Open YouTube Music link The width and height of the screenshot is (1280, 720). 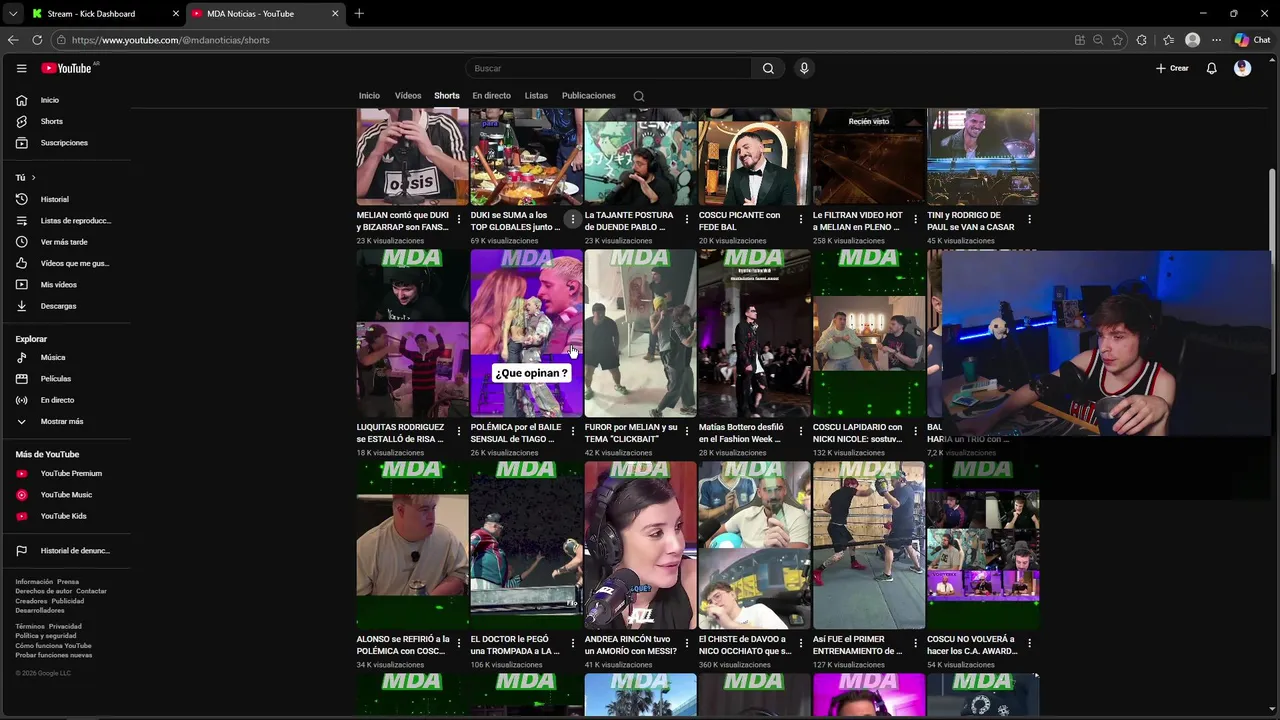click(x=65, y=494)
